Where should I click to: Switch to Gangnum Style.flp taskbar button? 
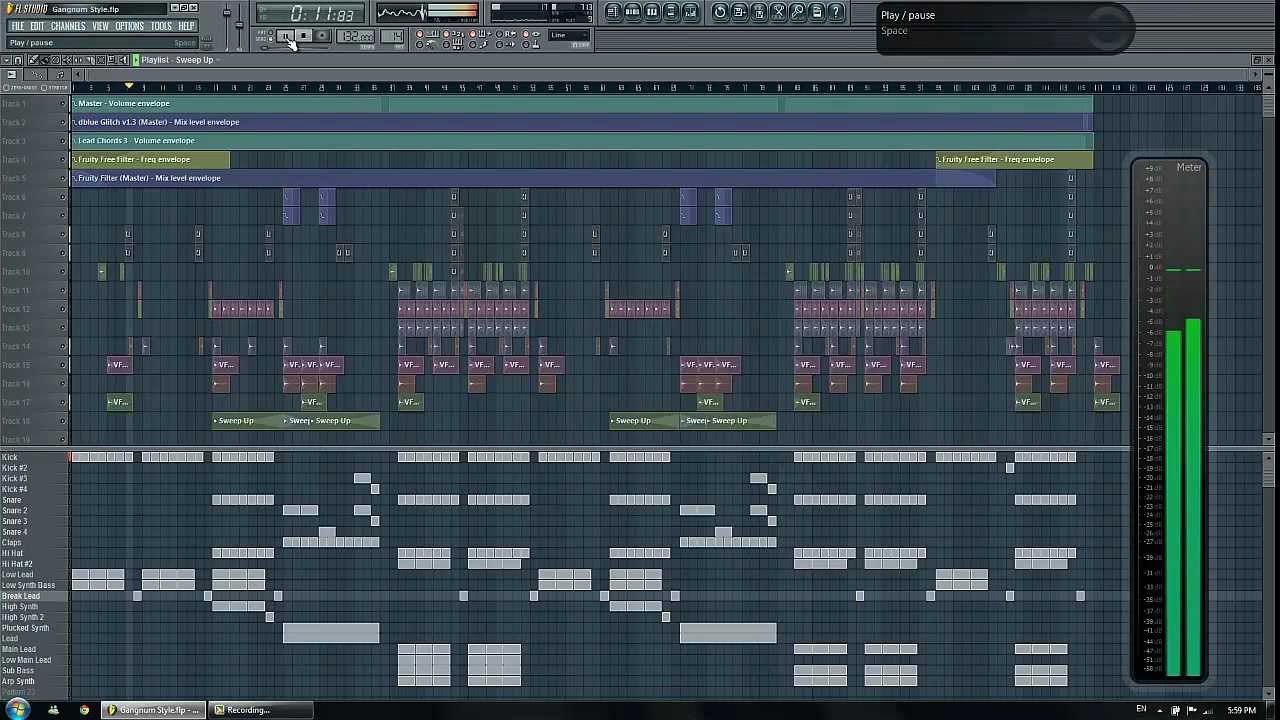154,710
